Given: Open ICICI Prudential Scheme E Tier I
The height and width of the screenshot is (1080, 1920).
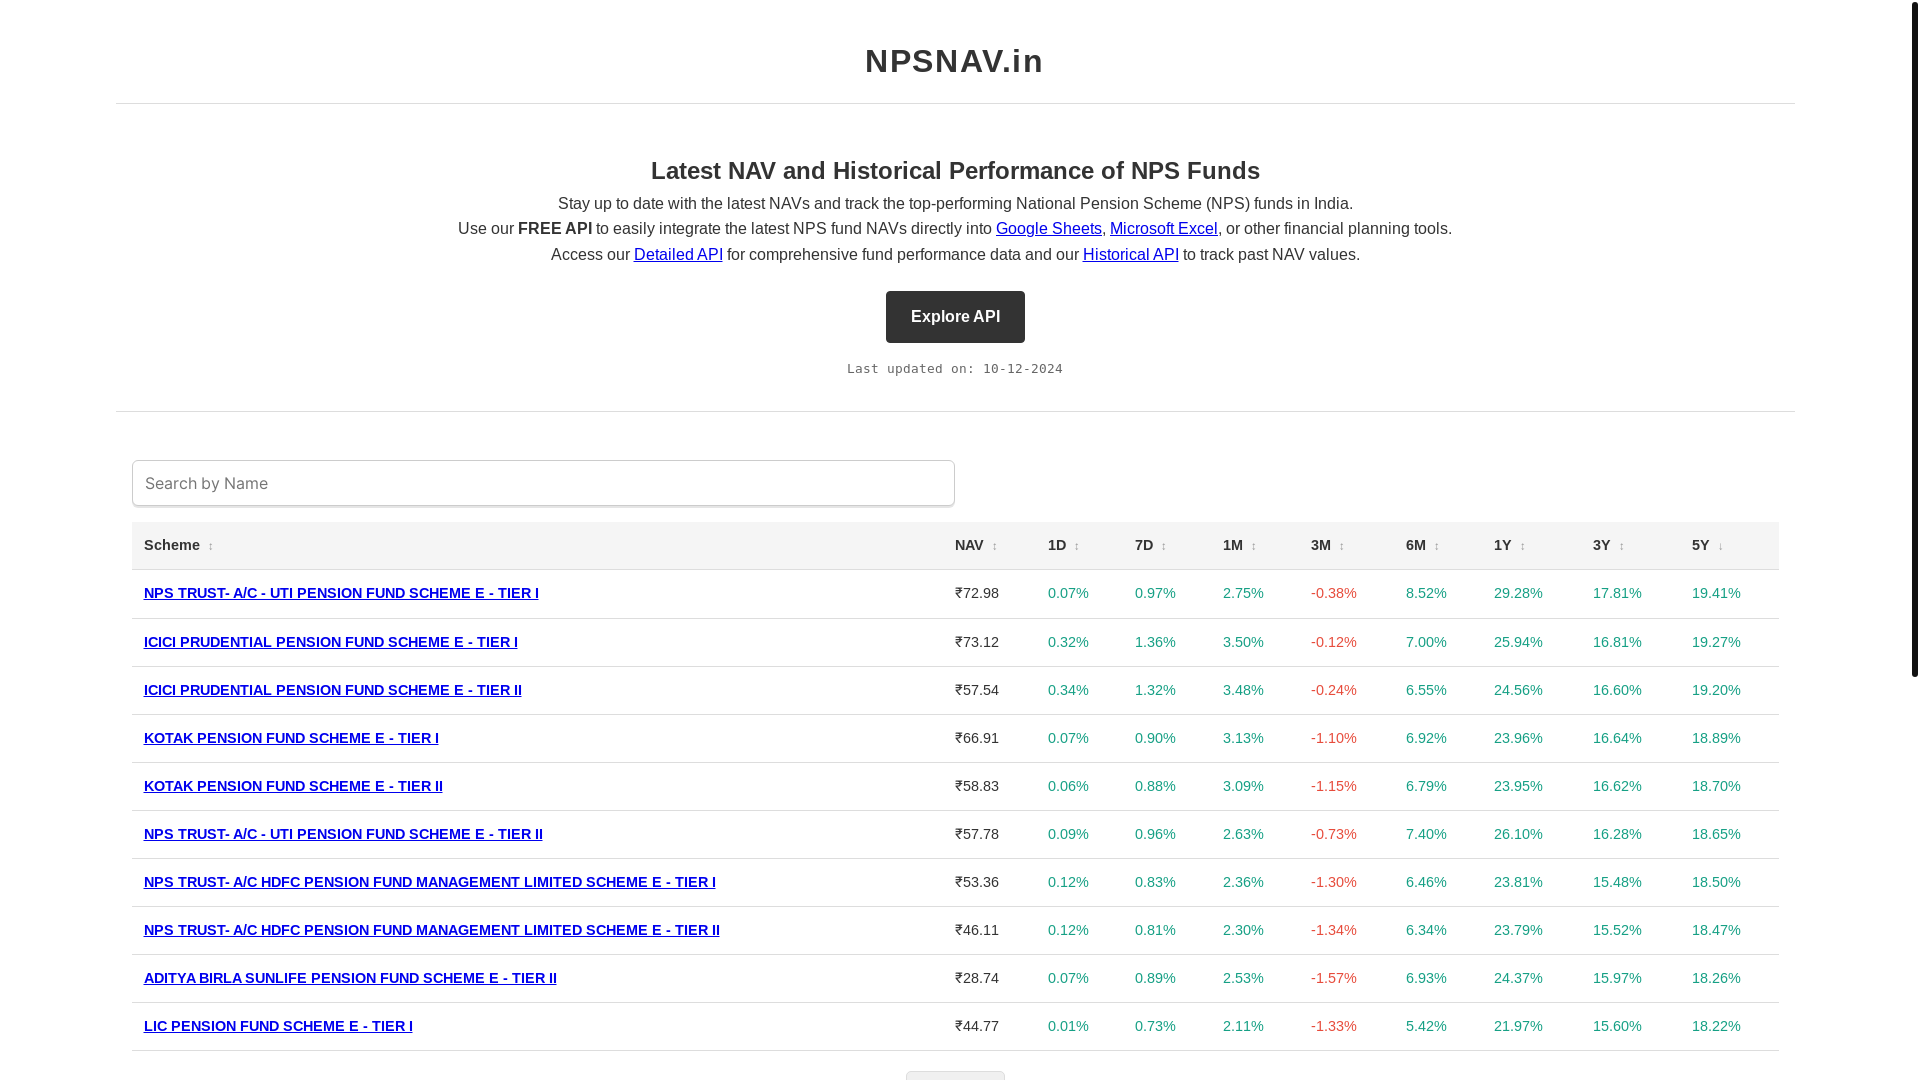Looking at the screenshot, I should pos(330,642).
